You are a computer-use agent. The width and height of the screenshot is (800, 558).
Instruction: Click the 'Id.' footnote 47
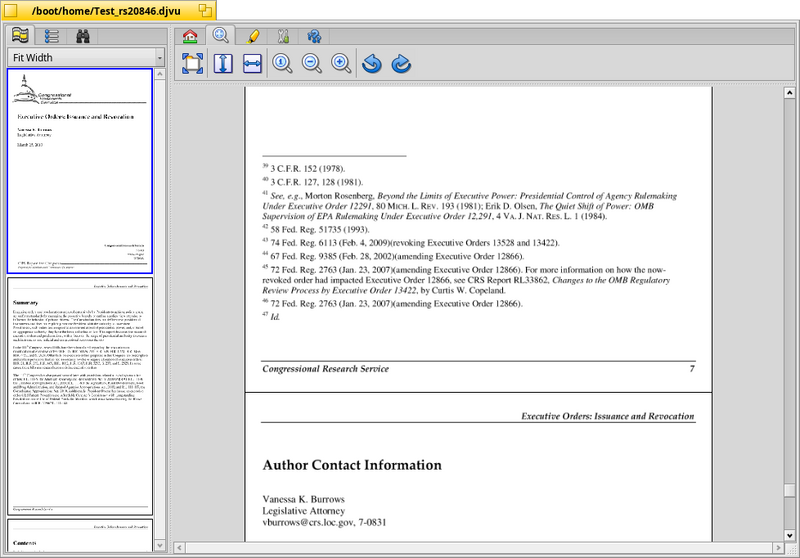coord(275,317)
